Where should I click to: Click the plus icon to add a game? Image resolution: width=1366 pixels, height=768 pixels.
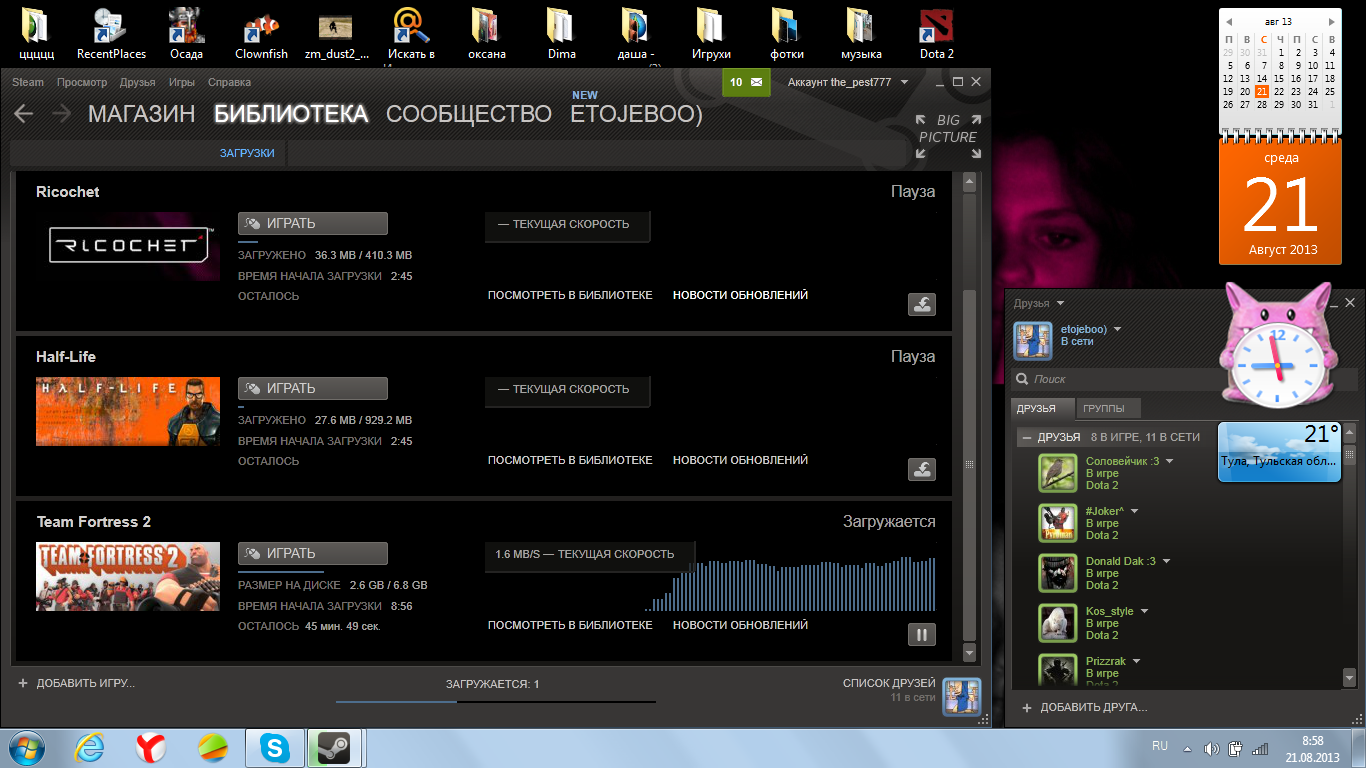point(22,683)
